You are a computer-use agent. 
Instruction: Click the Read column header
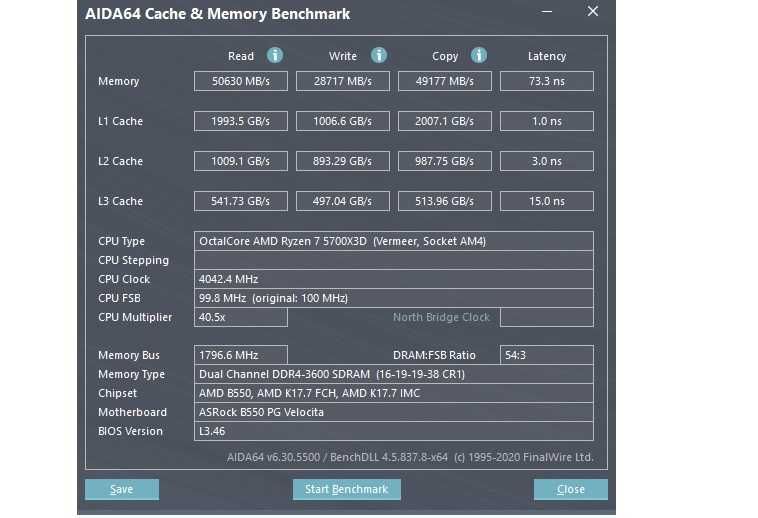point(241,57)
